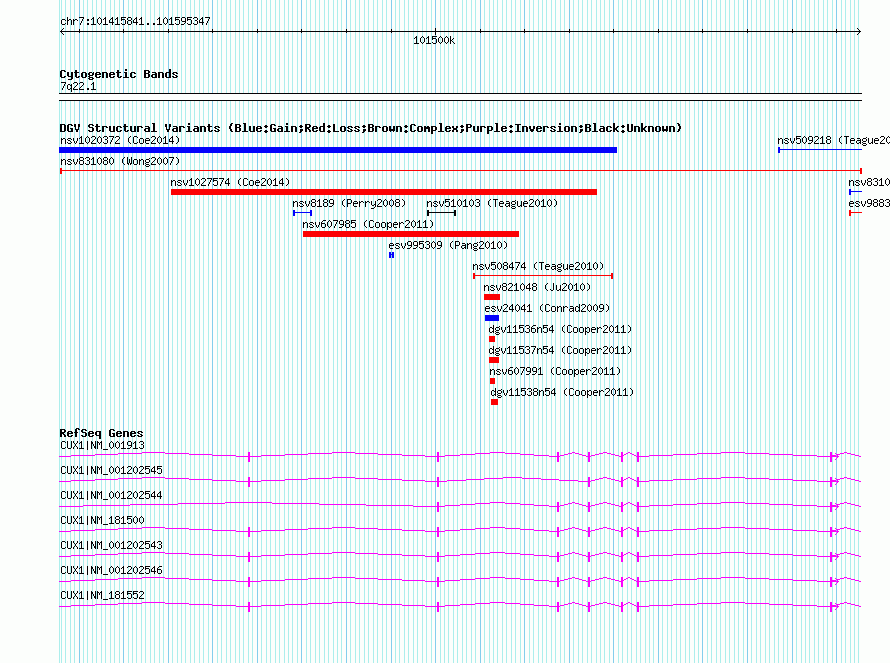Click the red dgv11538n54 loss marker

494,402
